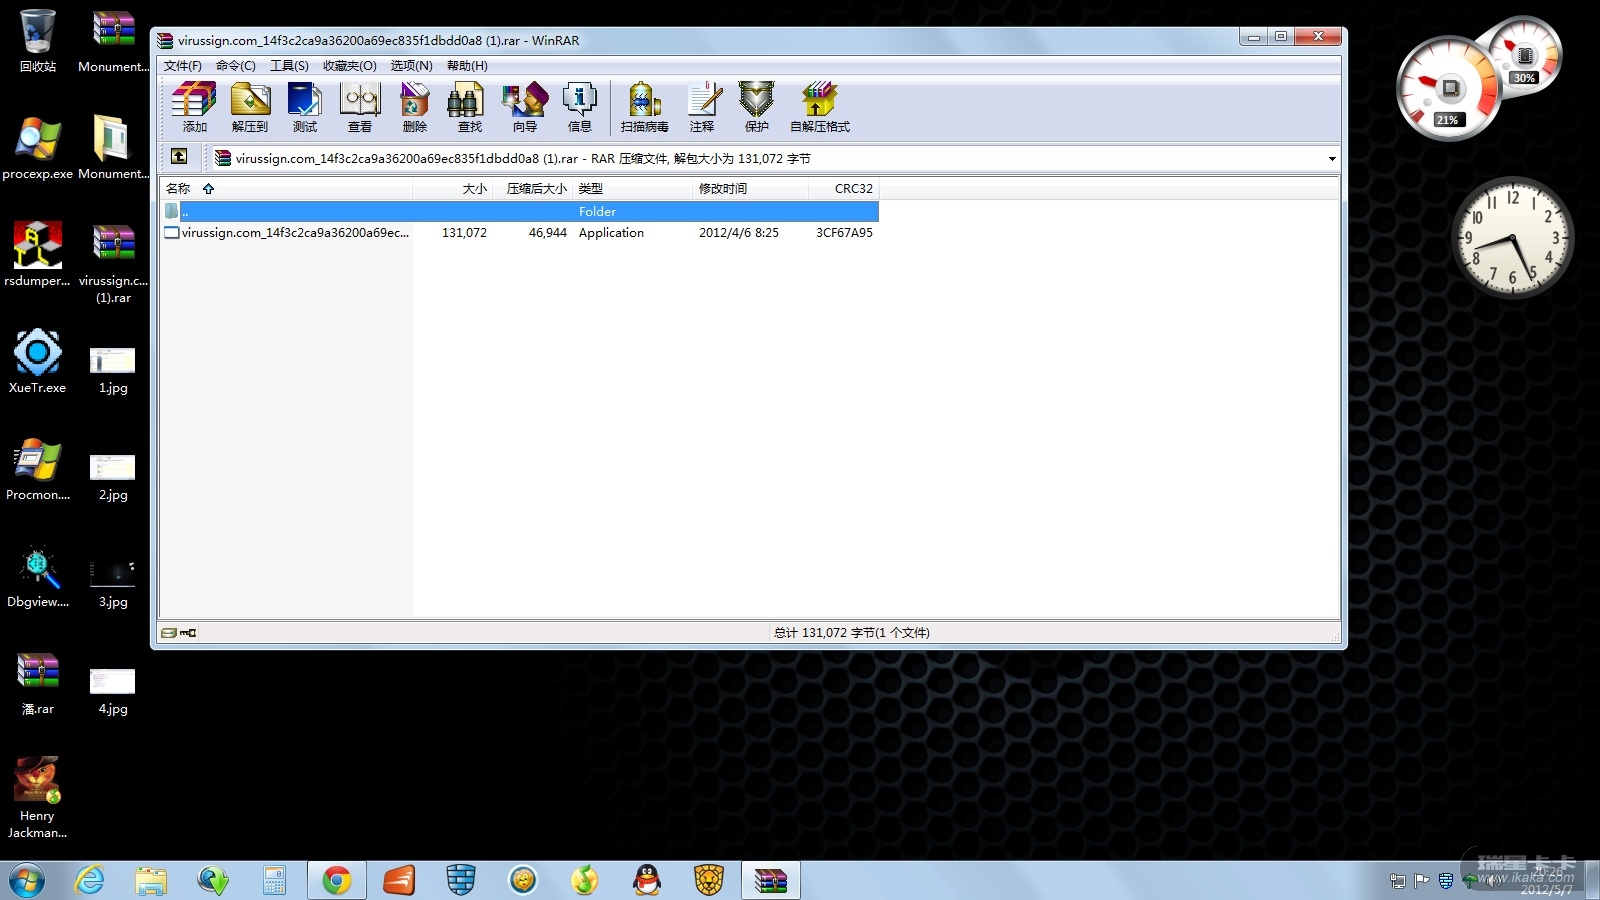The height and width of the screenshot is (900, 1600).
Task: Open the Calculator from the taskbar
Action: [x=275, y=880]
